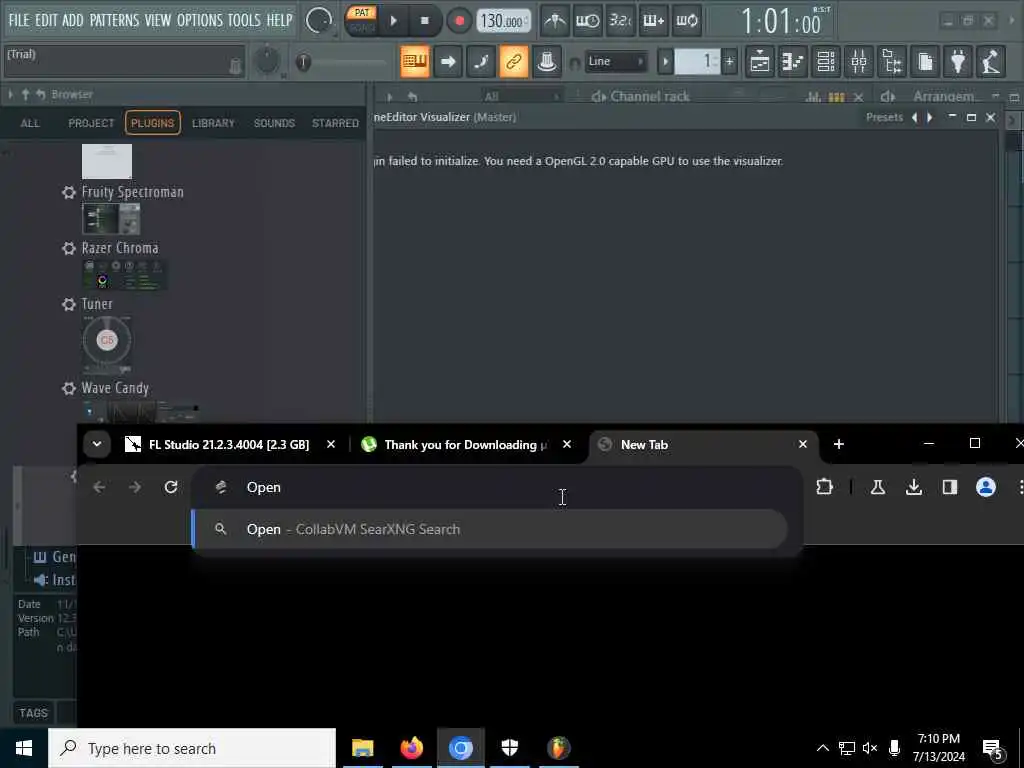Switch to FL Studio 21.2.3.4004 Chrome tab

pos(231,444)
